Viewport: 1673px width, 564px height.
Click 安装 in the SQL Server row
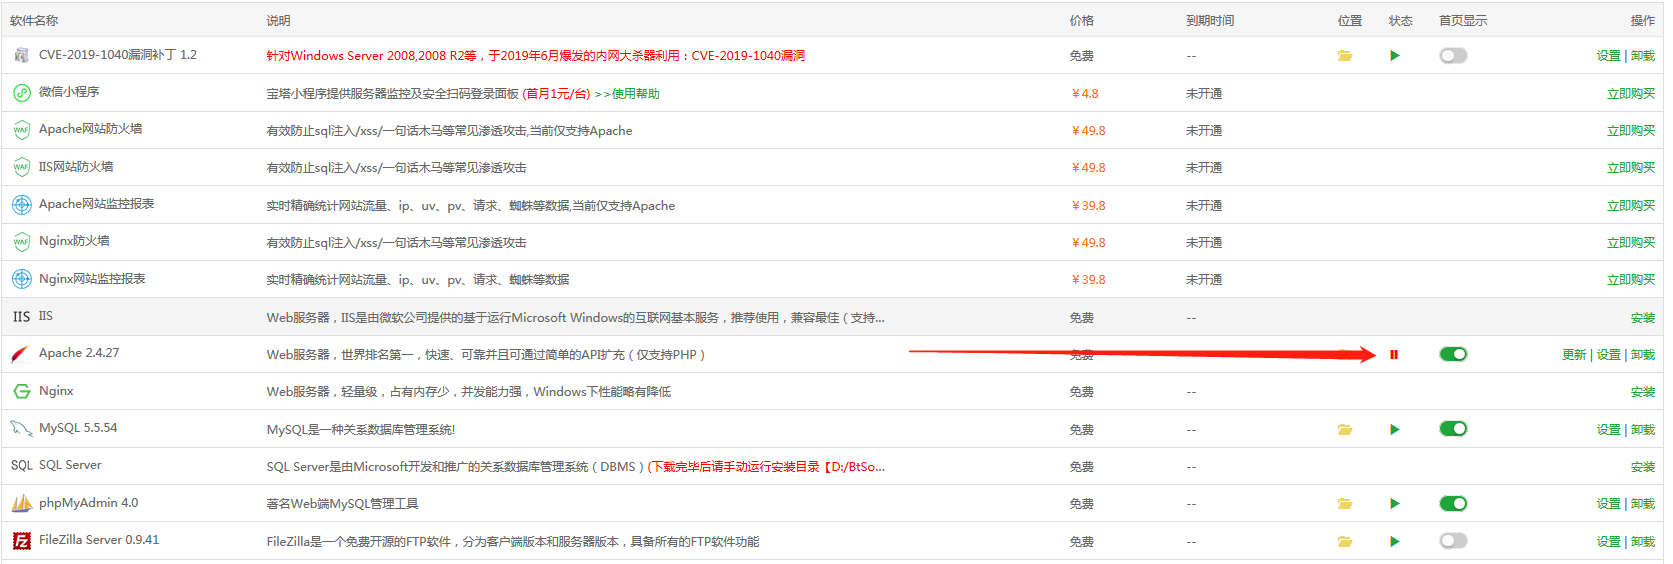pyautogui.click(x=1643, y=467)
